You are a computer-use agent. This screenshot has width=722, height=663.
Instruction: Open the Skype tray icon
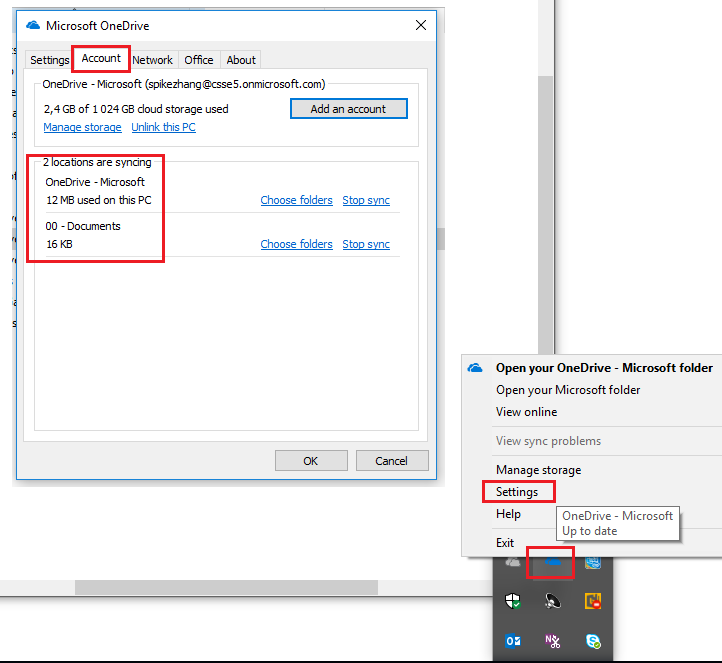pyautogui.click(x=593, y=641)
